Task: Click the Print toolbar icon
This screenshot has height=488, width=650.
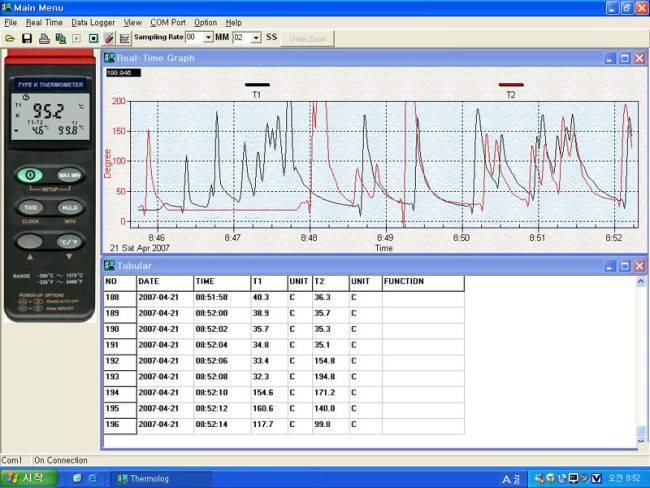Action: [44, 38]
